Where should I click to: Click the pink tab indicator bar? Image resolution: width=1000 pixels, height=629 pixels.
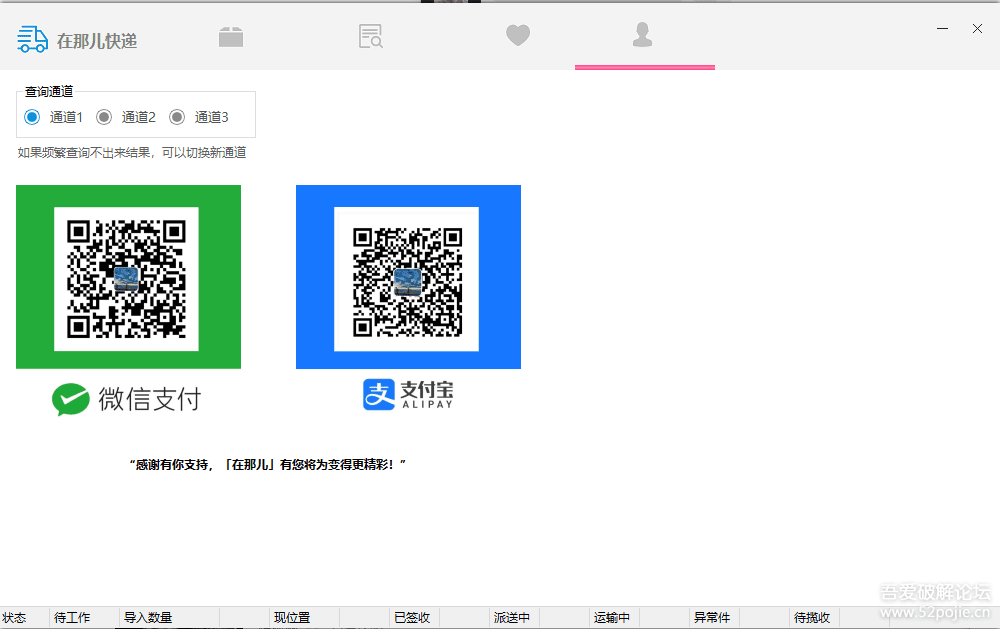click(644, 68)
